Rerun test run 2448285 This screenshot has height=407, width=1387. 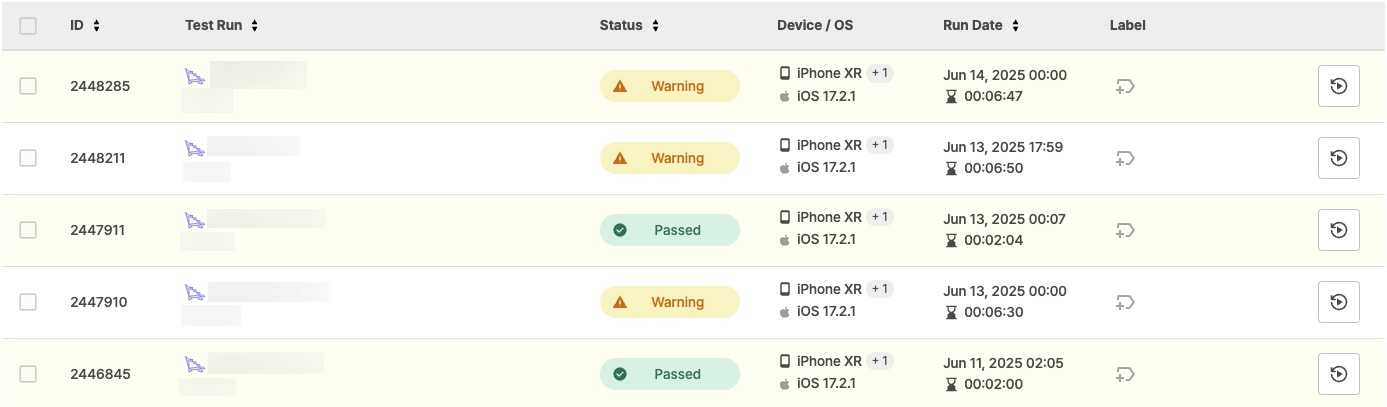pos(1338,86)
